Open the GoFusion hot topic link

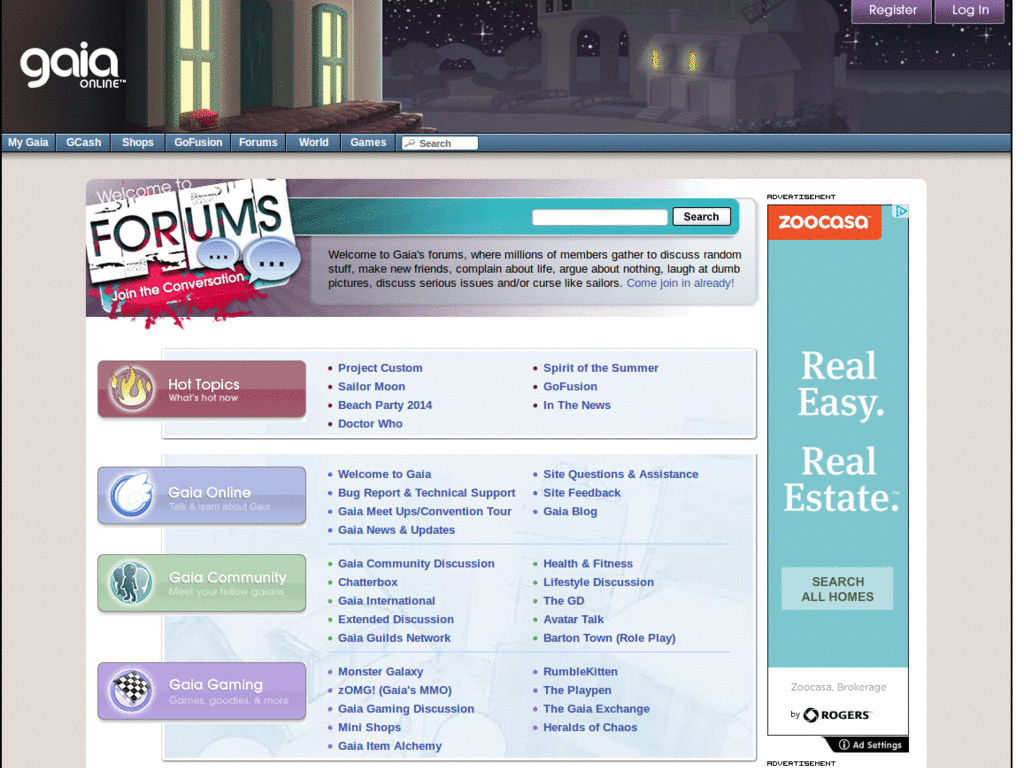pos(570,387)
